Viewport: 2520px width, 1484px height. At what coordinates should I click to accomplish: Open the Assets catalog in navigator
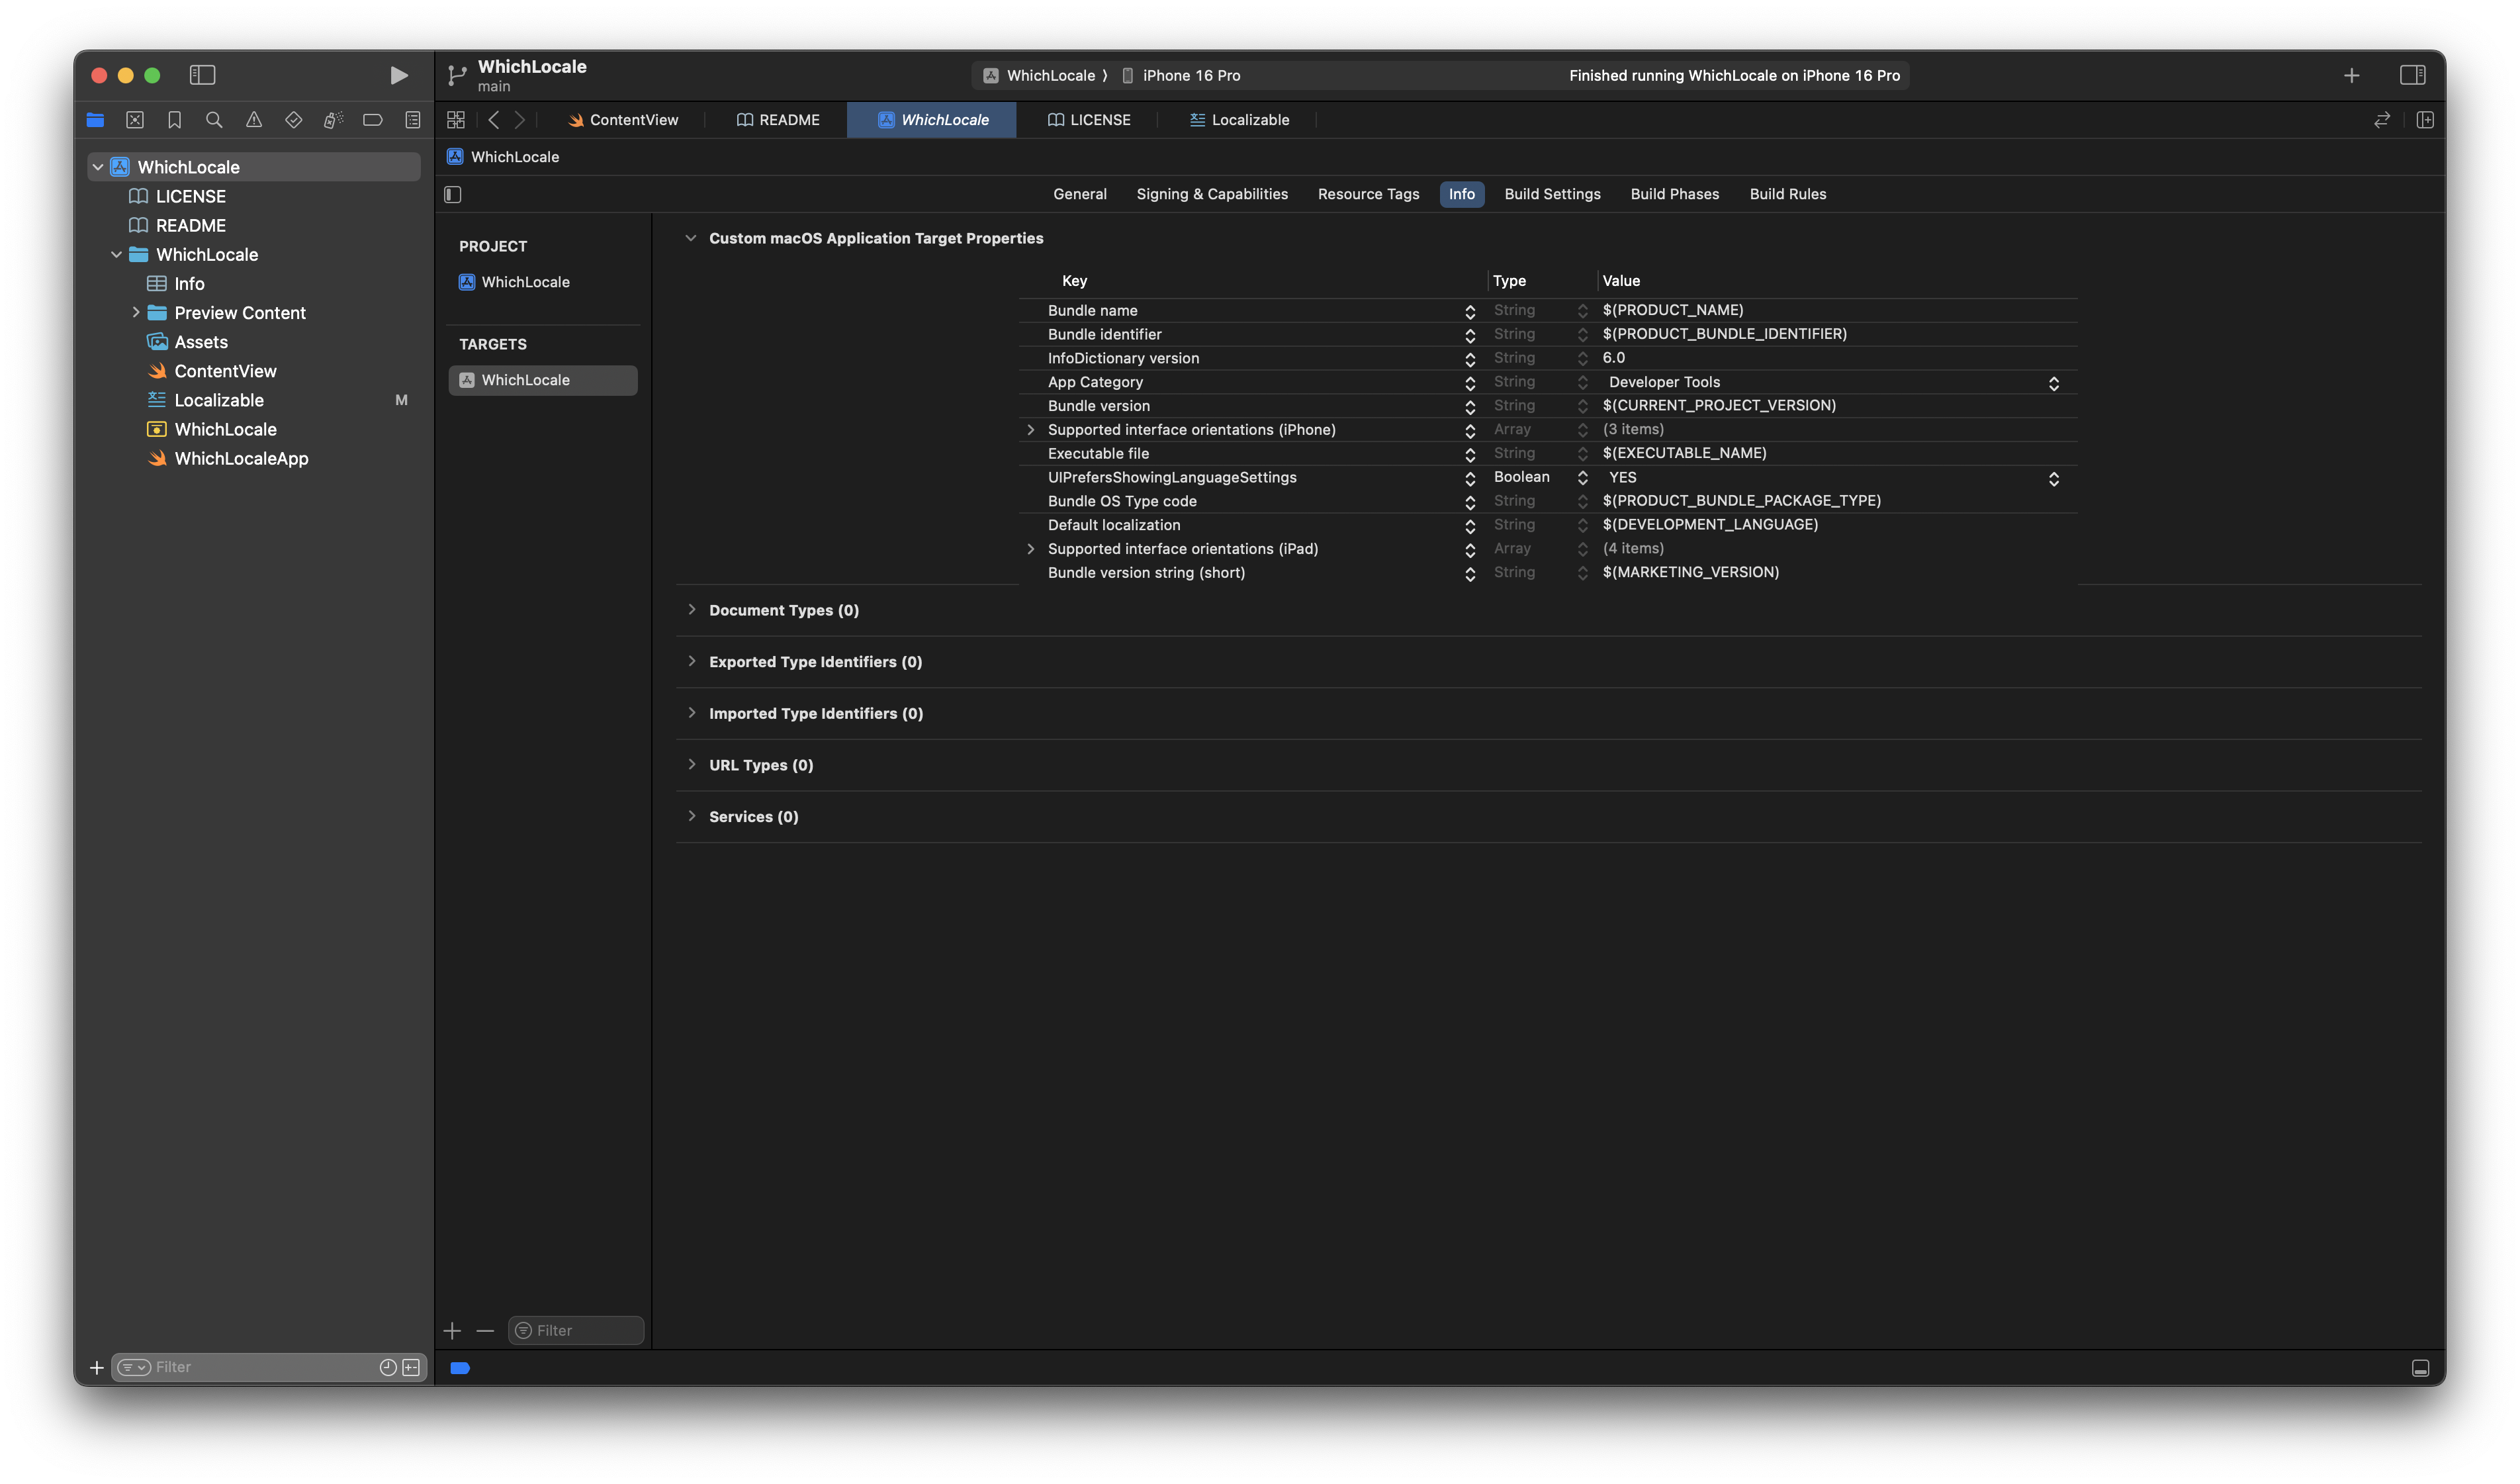pos(187,342)
